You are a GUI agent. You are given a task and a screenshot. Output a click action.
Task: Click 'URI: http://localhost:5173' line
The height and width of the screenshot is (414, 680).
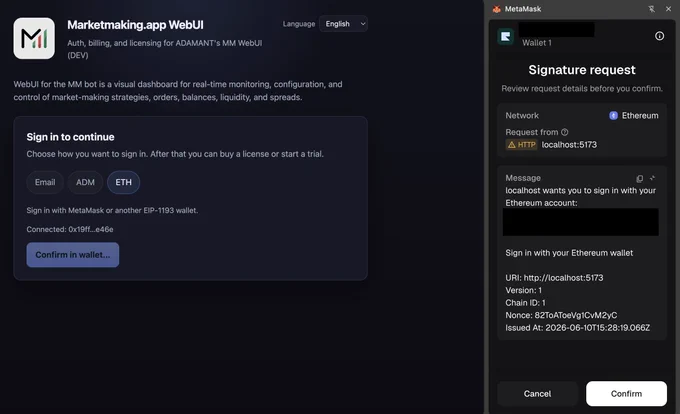click(554, 278)
